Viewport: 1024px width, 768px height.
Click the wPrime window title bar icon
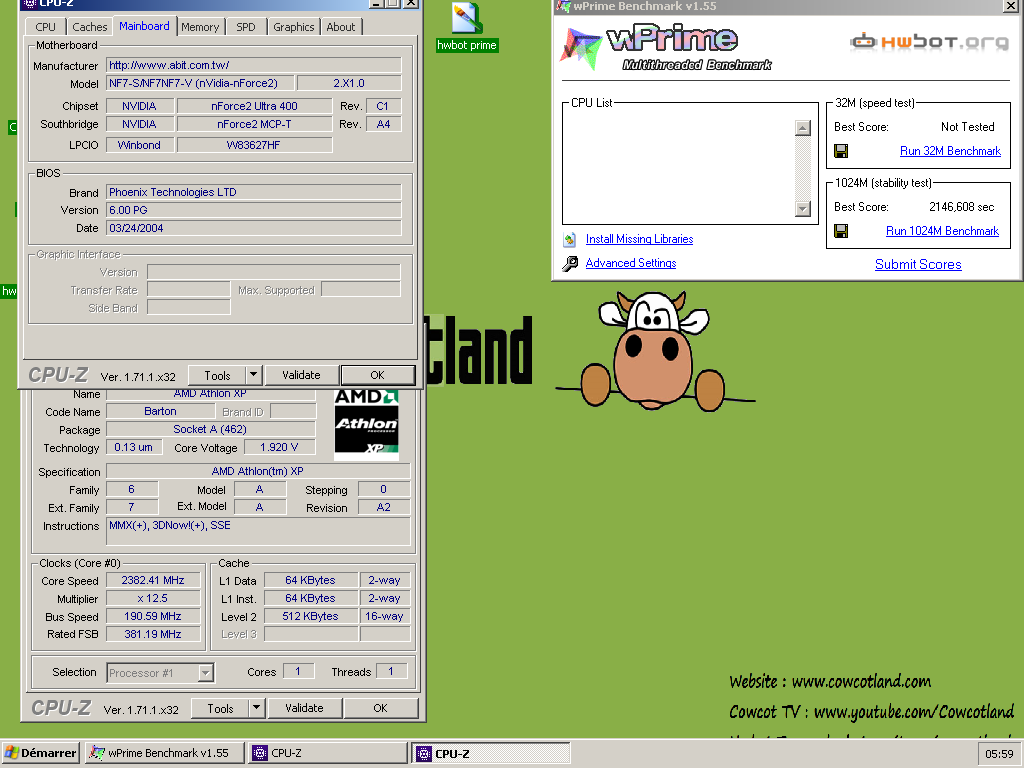(x=563, y=6)
